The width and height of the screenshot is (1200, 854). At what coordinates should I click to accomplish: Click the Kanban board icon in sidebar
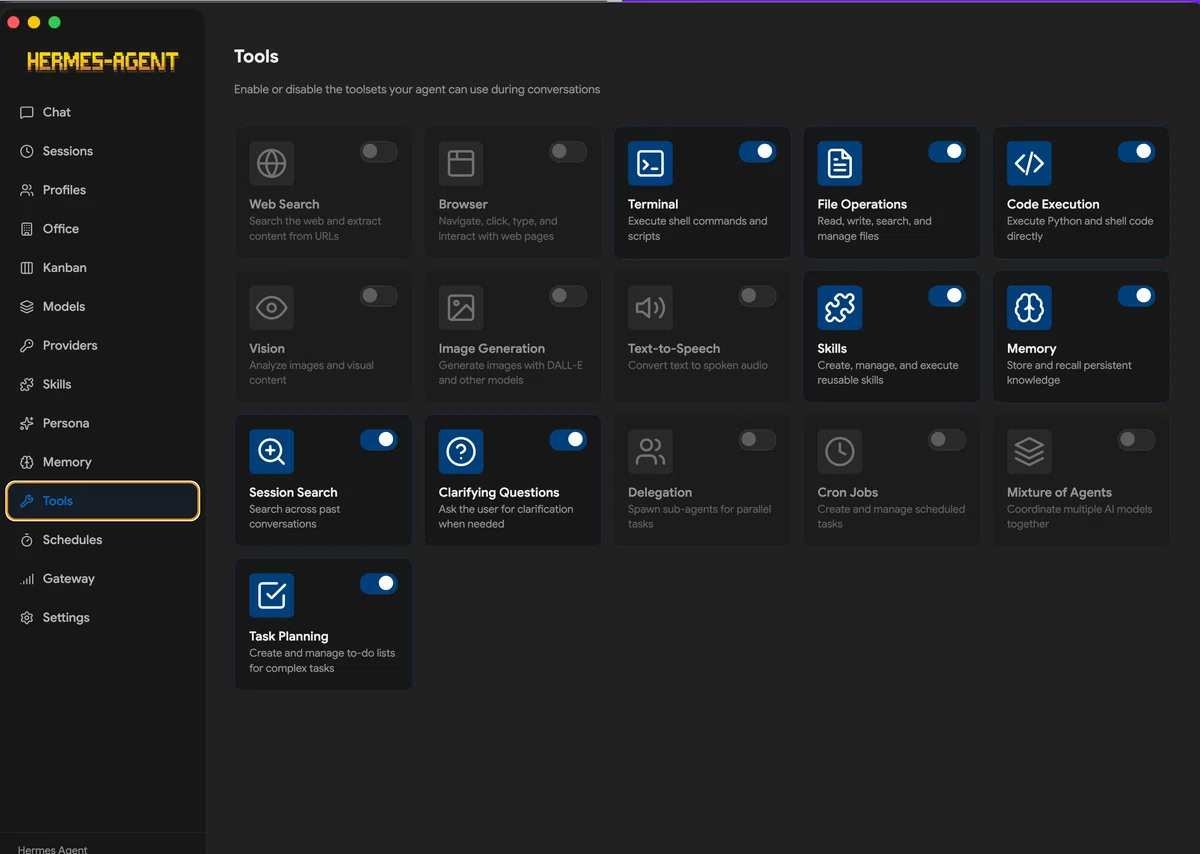pos(27,268)
